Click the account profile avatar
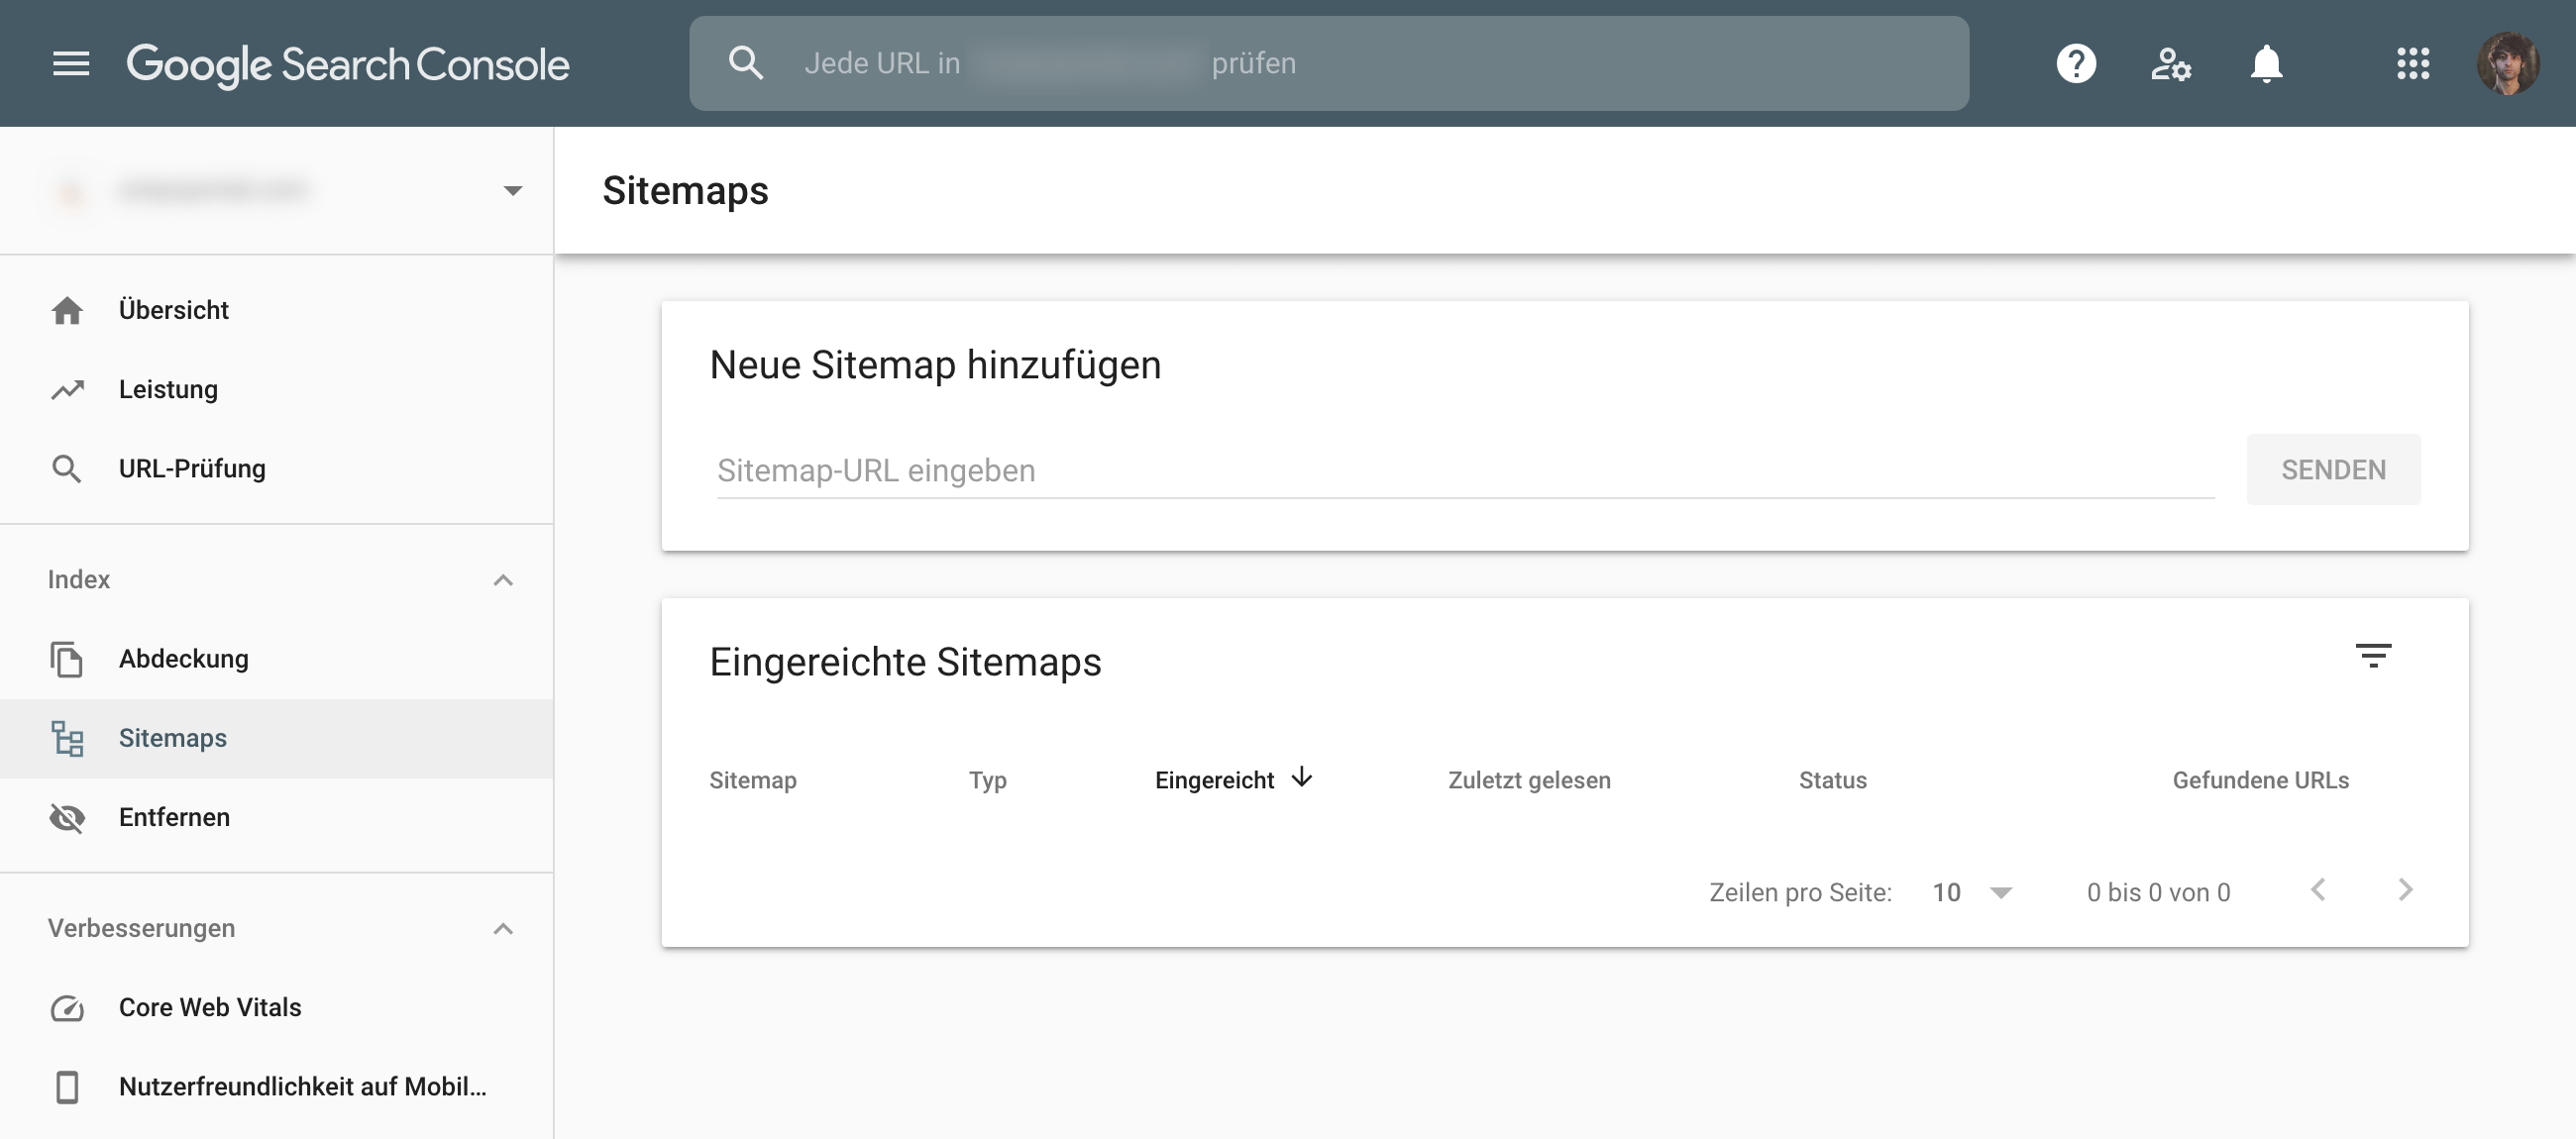Image resolution: width=2576 pixels, height=1139 pixels. (x=2507, y=63)
